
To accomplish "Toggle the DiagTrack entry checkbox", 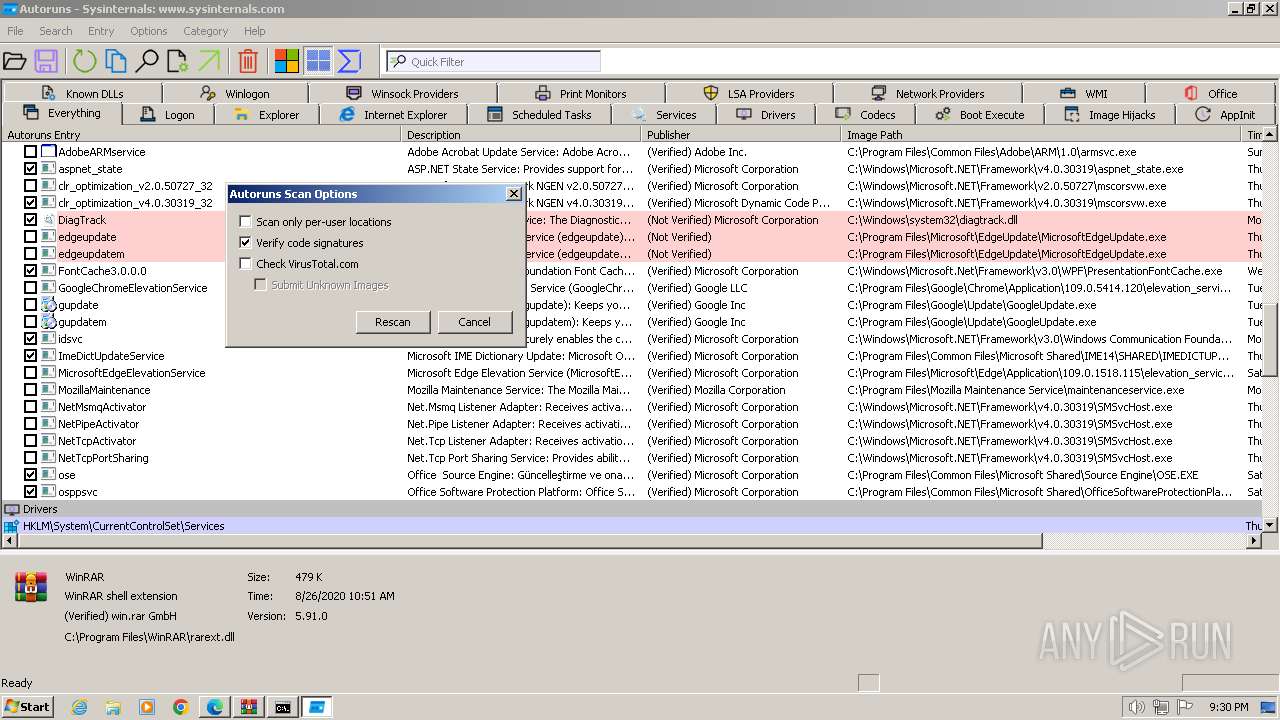I will [x=30, y=220].
